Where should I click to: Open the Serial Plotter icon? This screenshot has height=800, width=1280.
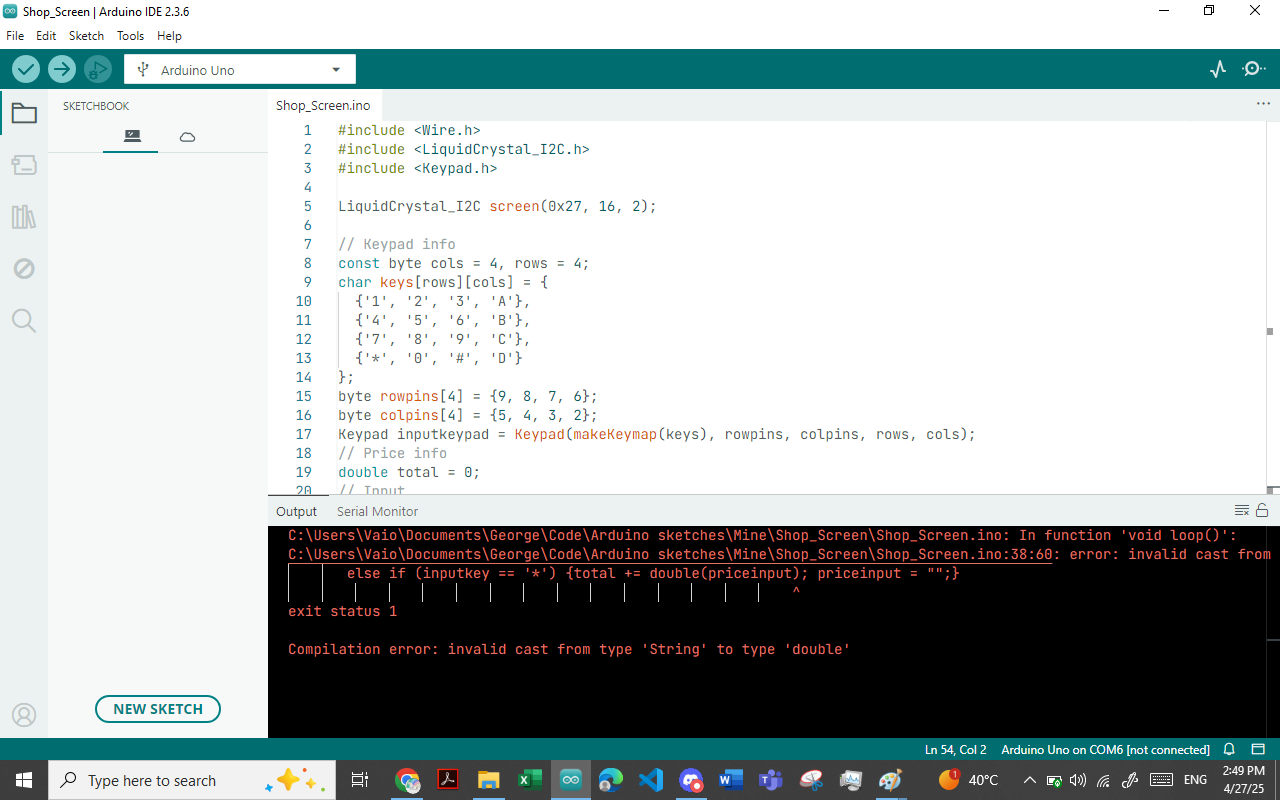point(1218,69)
